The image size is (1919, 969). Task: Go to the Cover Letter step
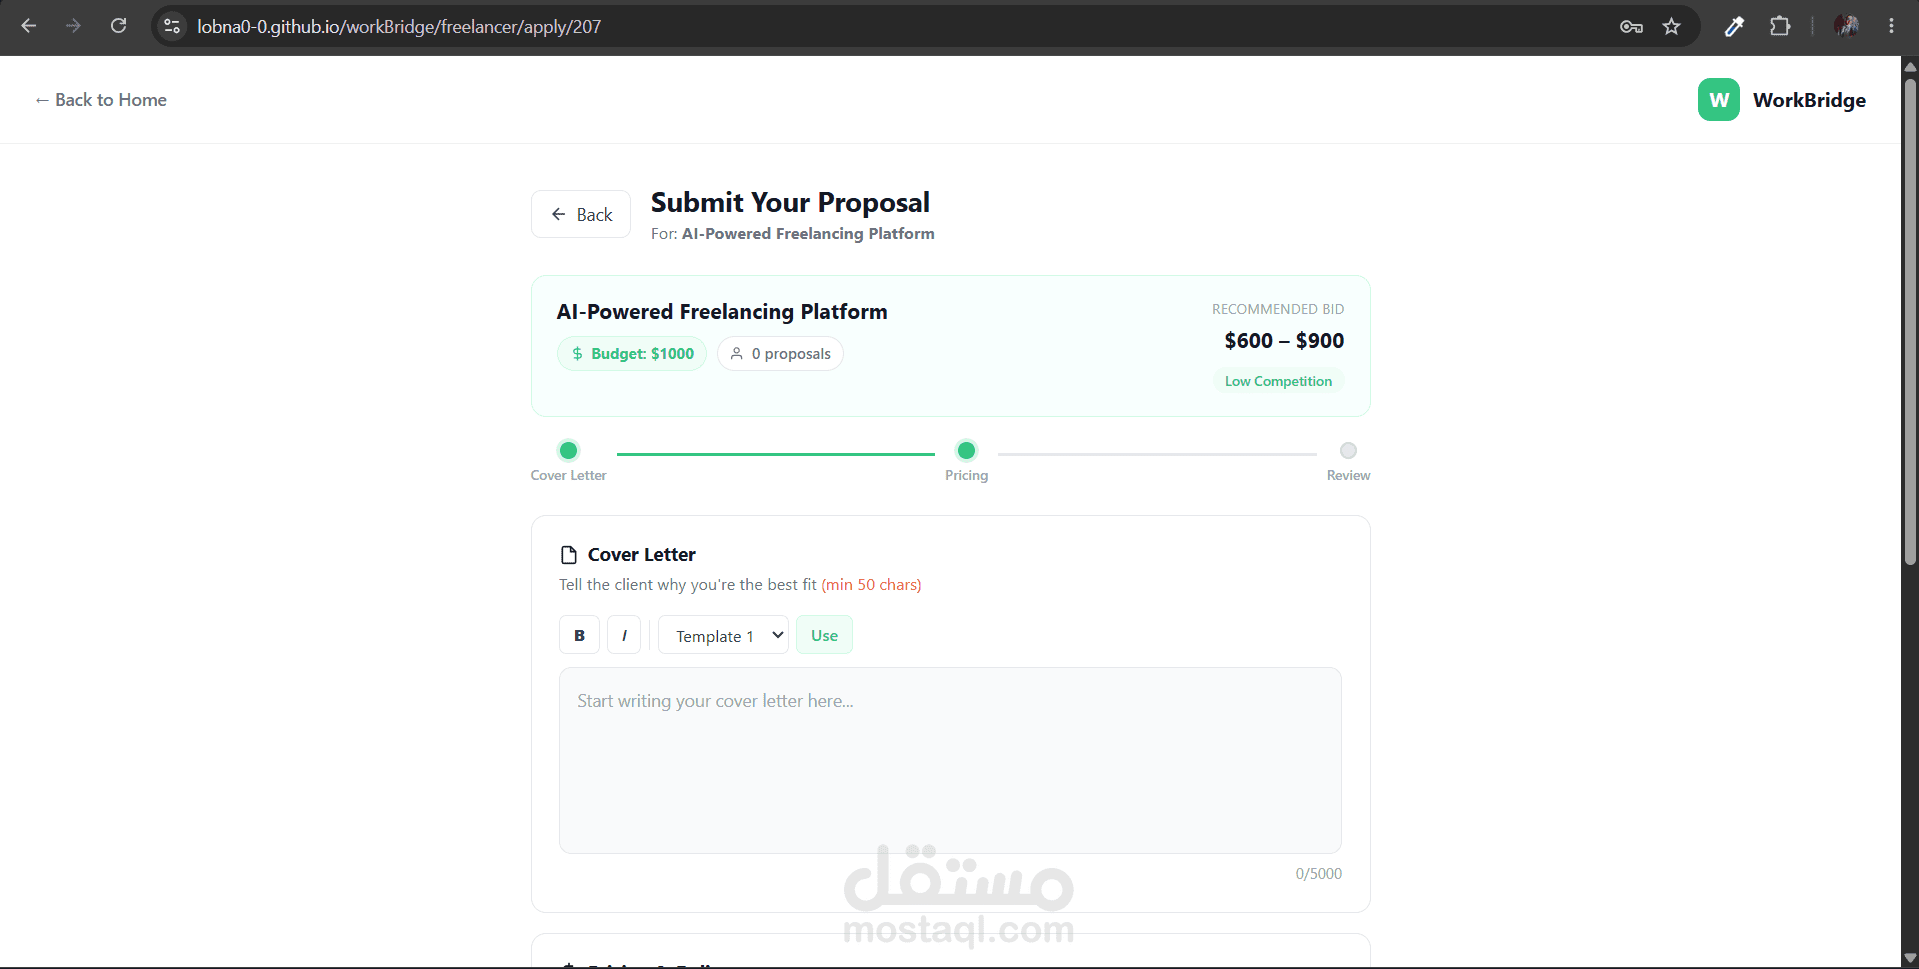(x=568, y=461)
